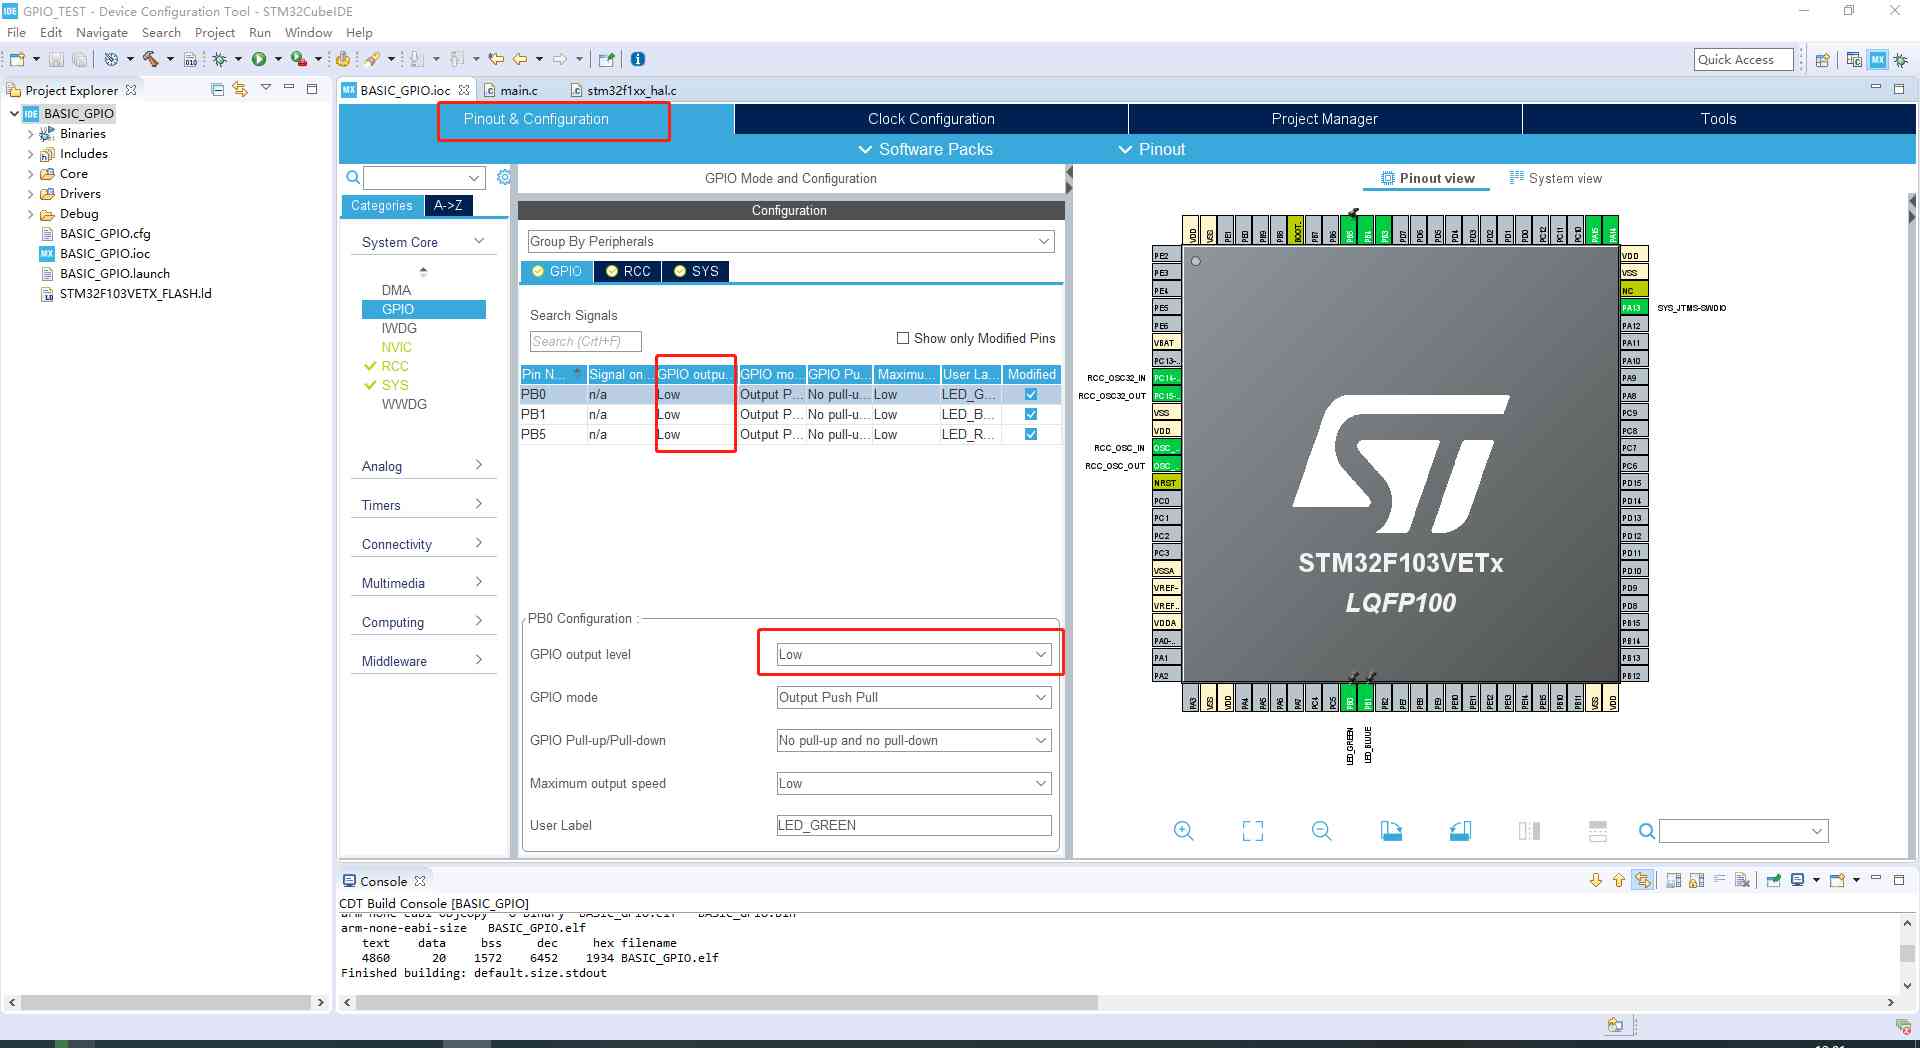Fit pinout view to window
This screenshot has height=1048, width=1920.
point(1252,831)
